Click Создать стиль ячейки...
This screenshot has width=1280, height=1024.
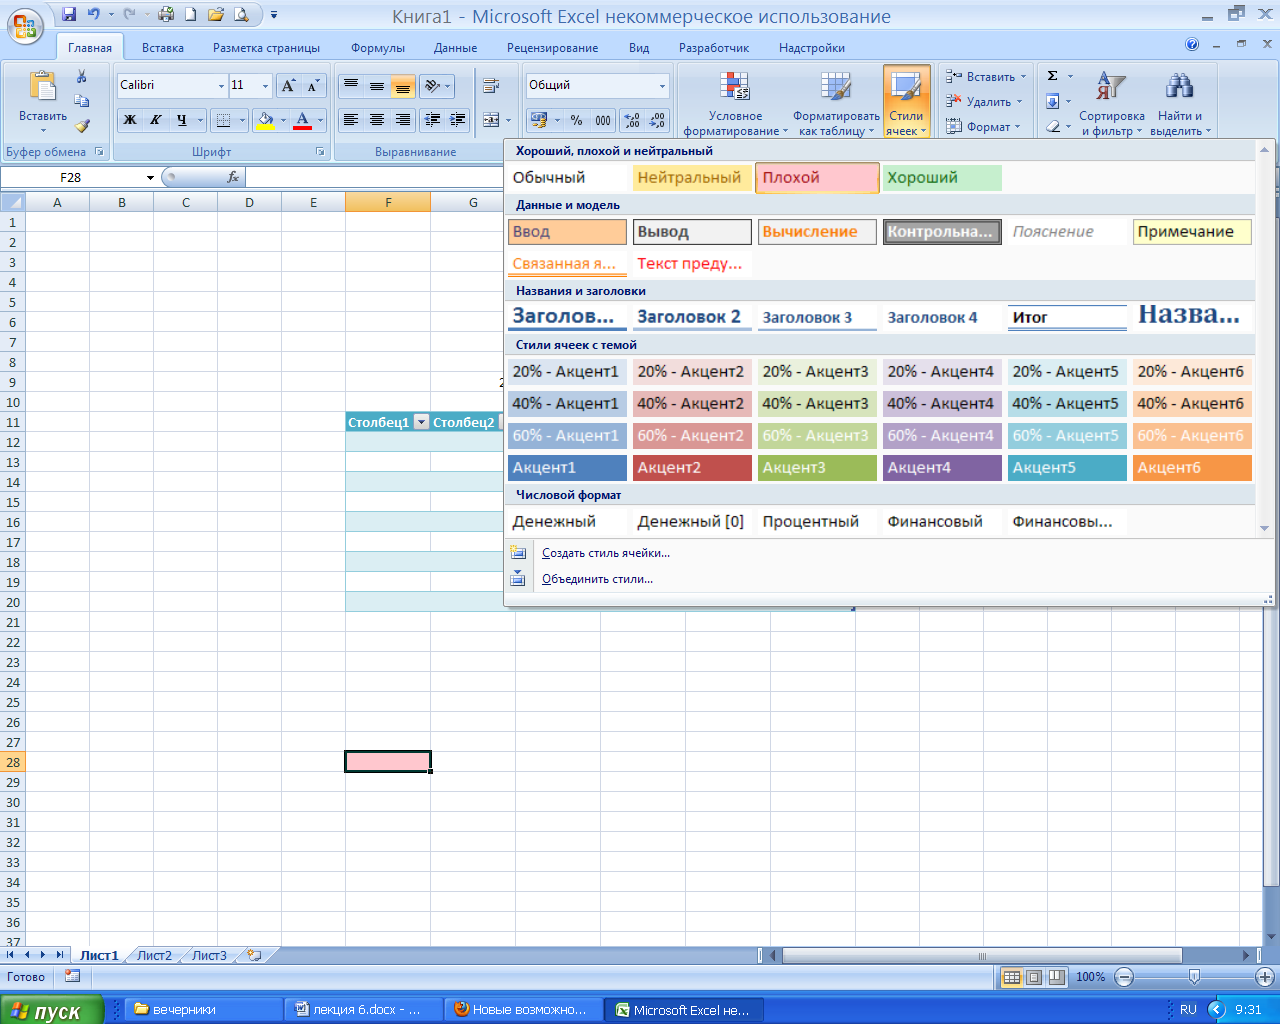click(606, 553)
